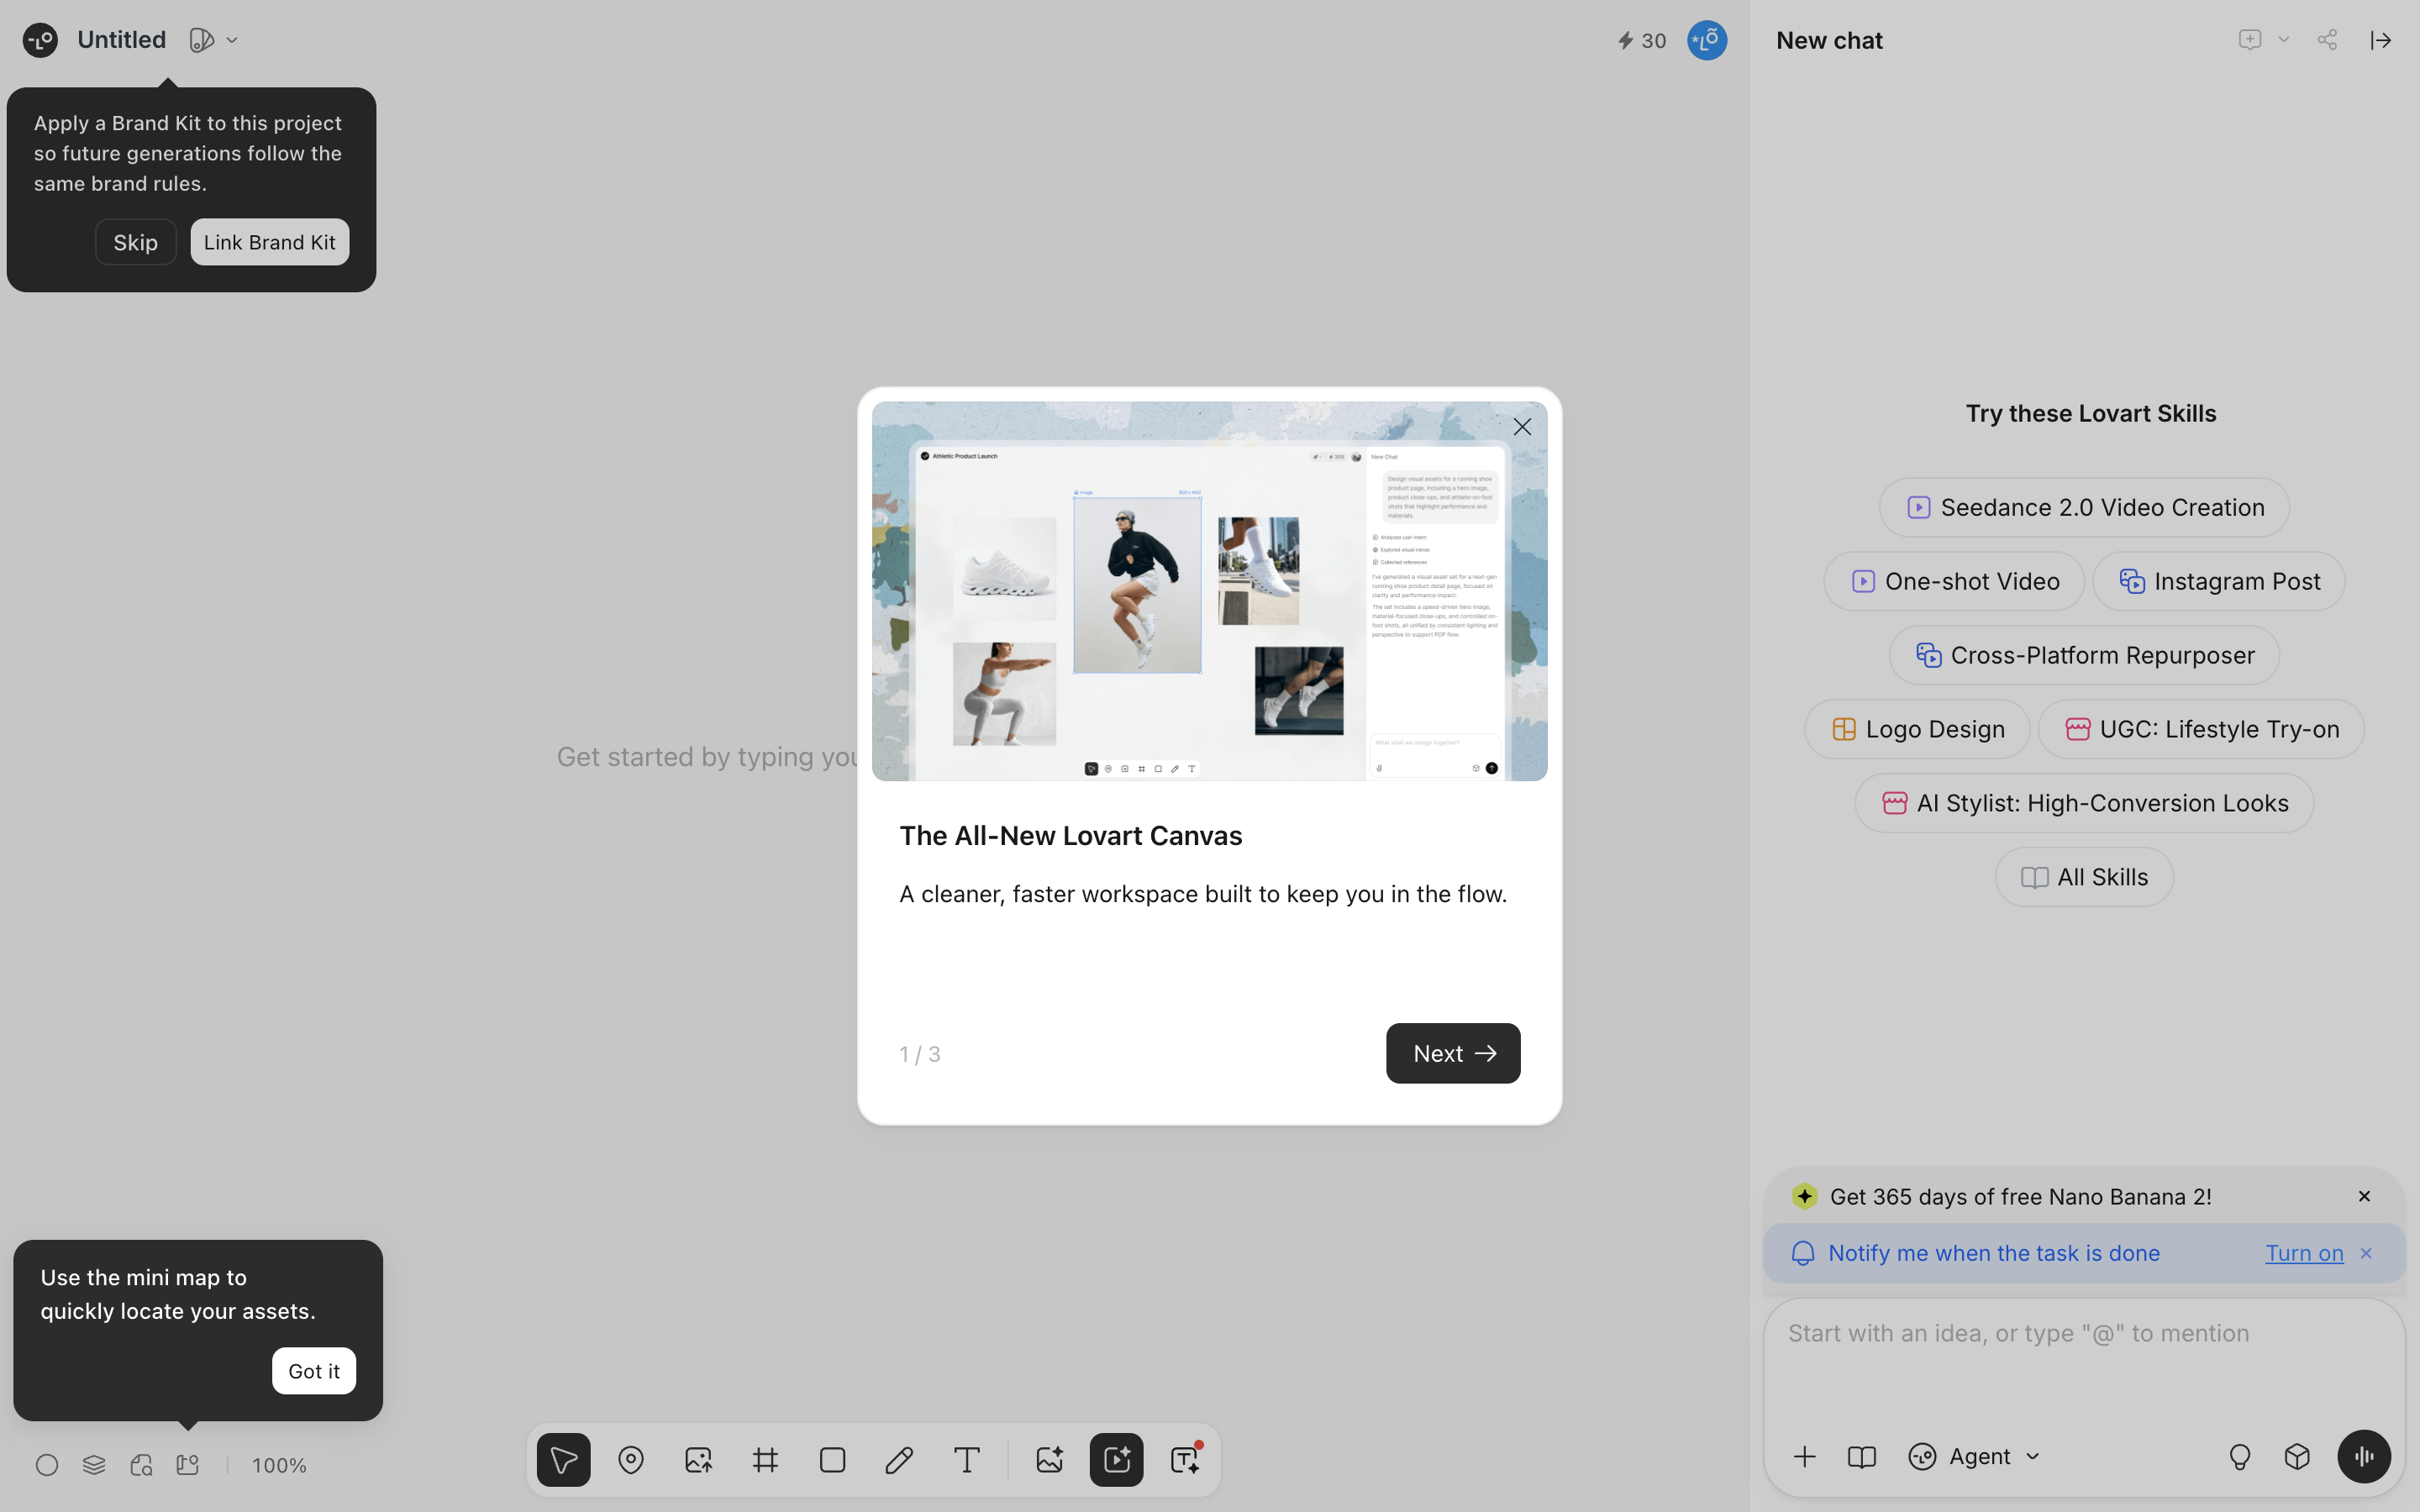Viewport: 2420px width, 1512px height.
Task: Choose the Cross-Platform Repurposer skill
Action: 2084,655
